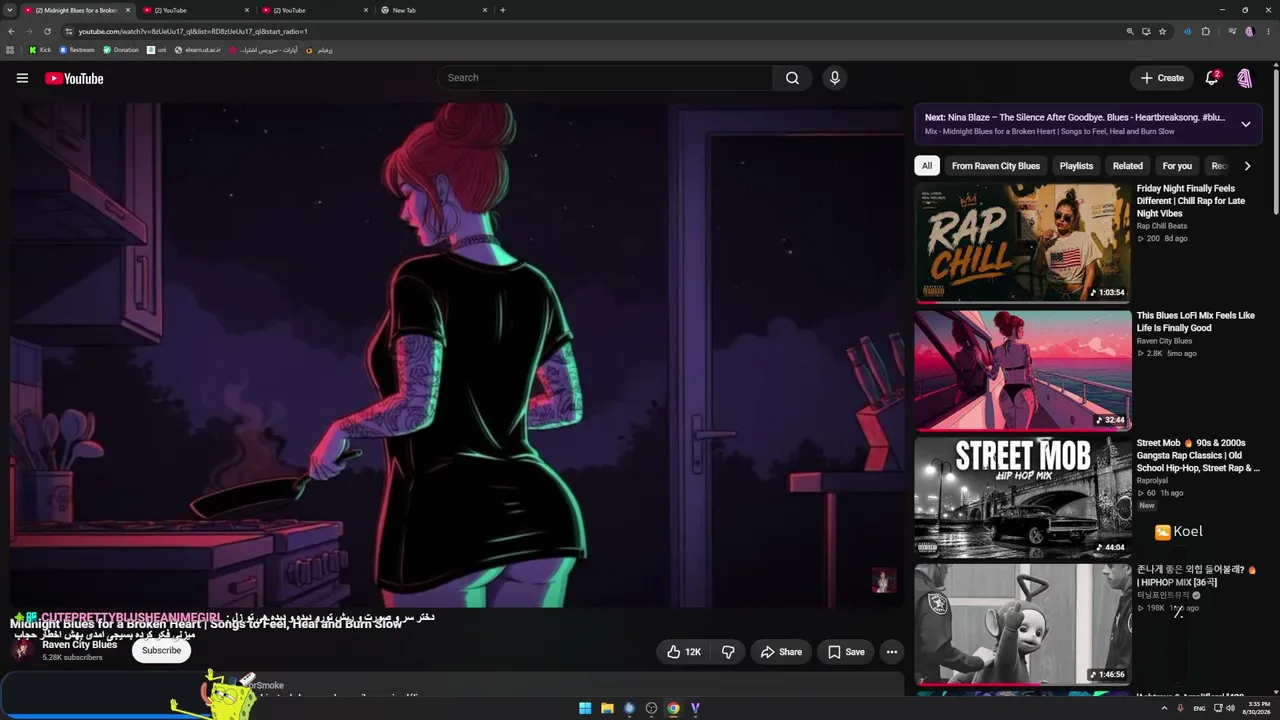Click Chrome icon in taskbar

point(673,708)
